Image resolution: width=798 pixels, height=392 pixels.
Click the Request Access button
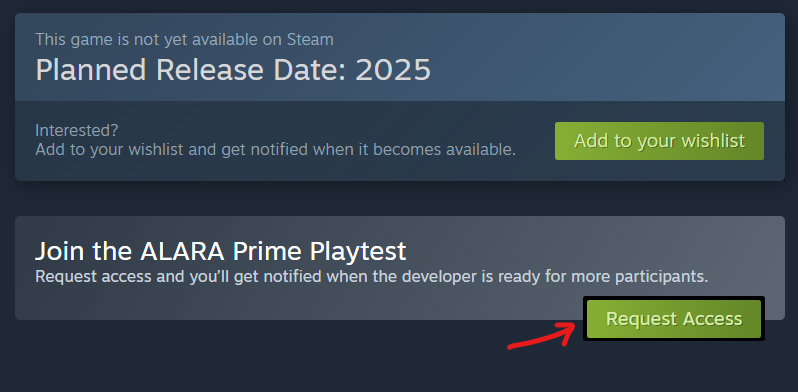click(673, 319)
